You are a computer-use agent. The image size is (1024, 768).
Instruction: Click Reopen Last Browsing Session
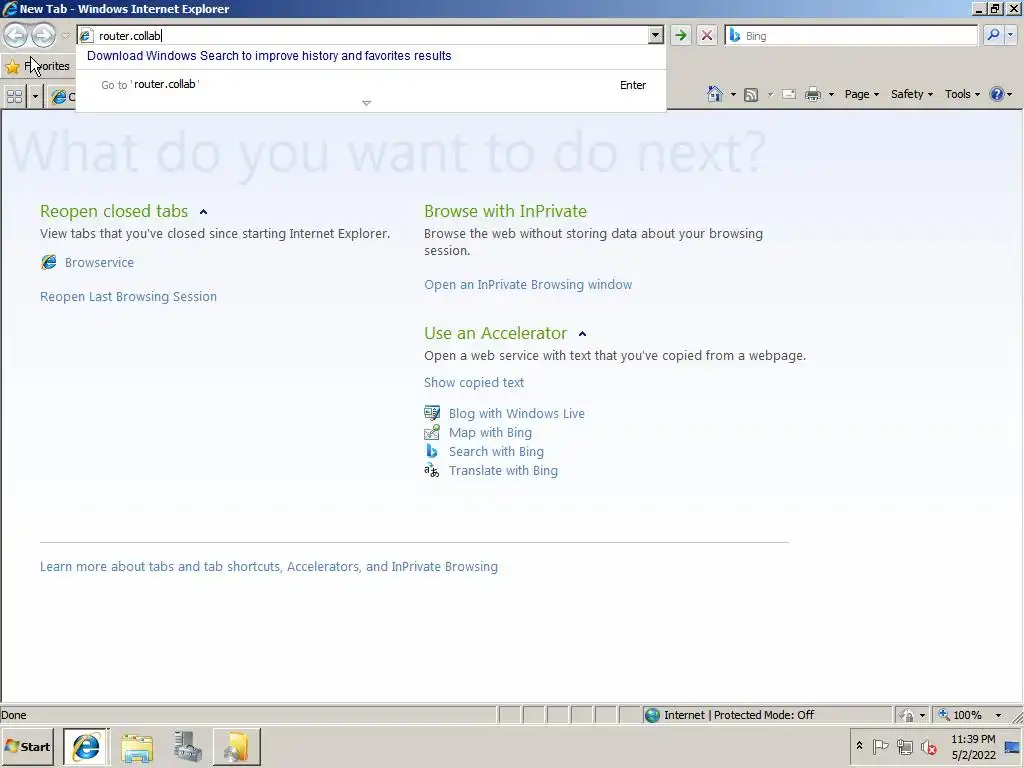128,296
